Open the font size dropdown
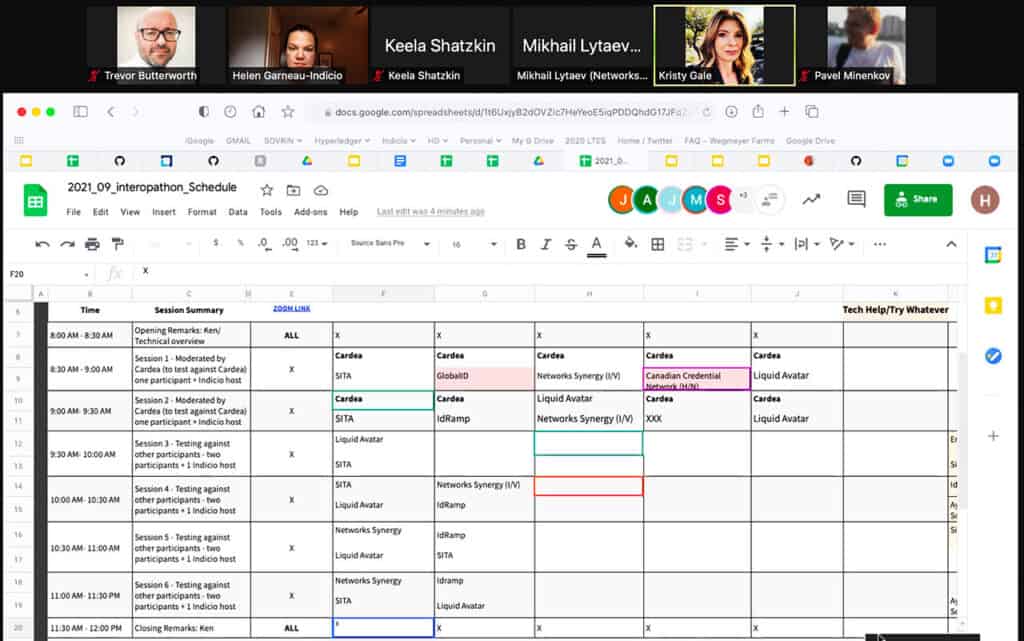The image size is (1024, 641). pos(474,244)
